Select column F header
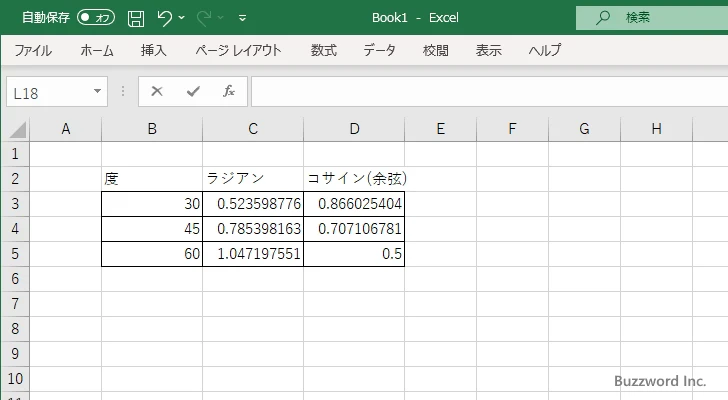This screenshot has width=728, height=400. click(x=513, y=129)
